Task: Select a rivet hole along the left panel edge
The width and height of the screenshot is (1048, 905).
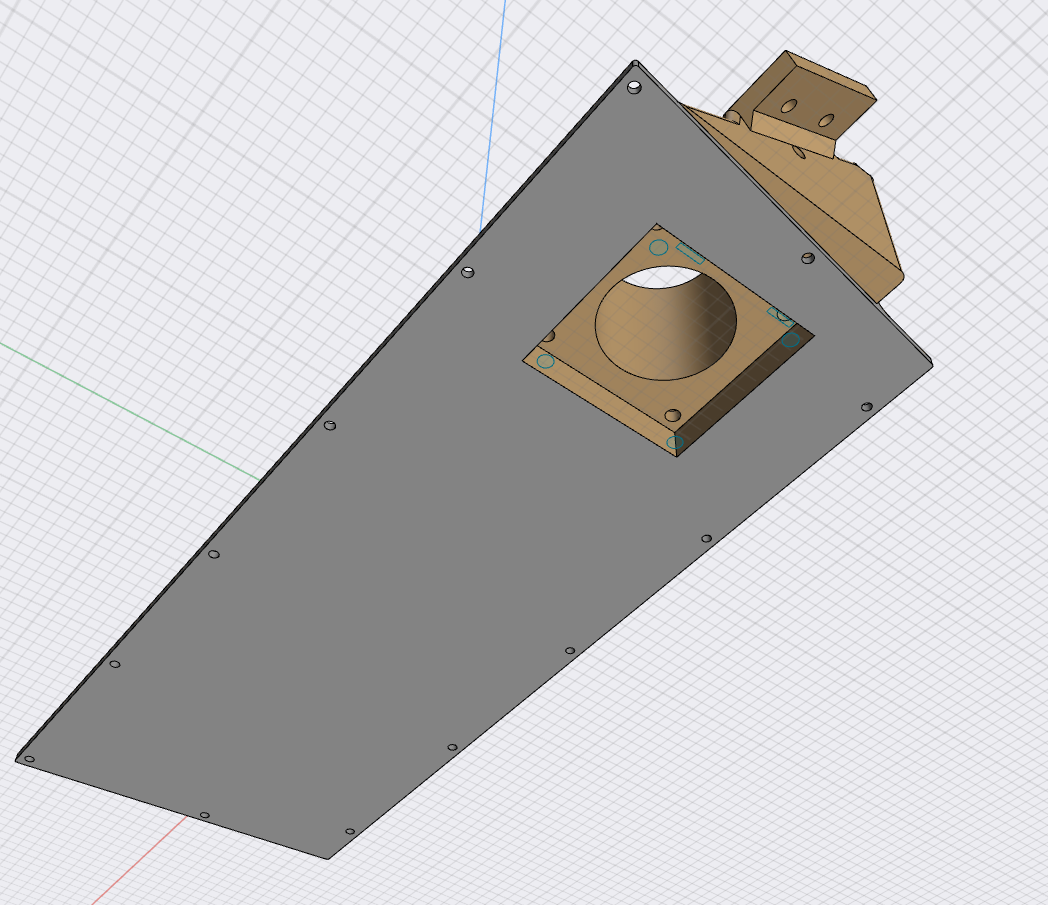Action: (328, 425)
